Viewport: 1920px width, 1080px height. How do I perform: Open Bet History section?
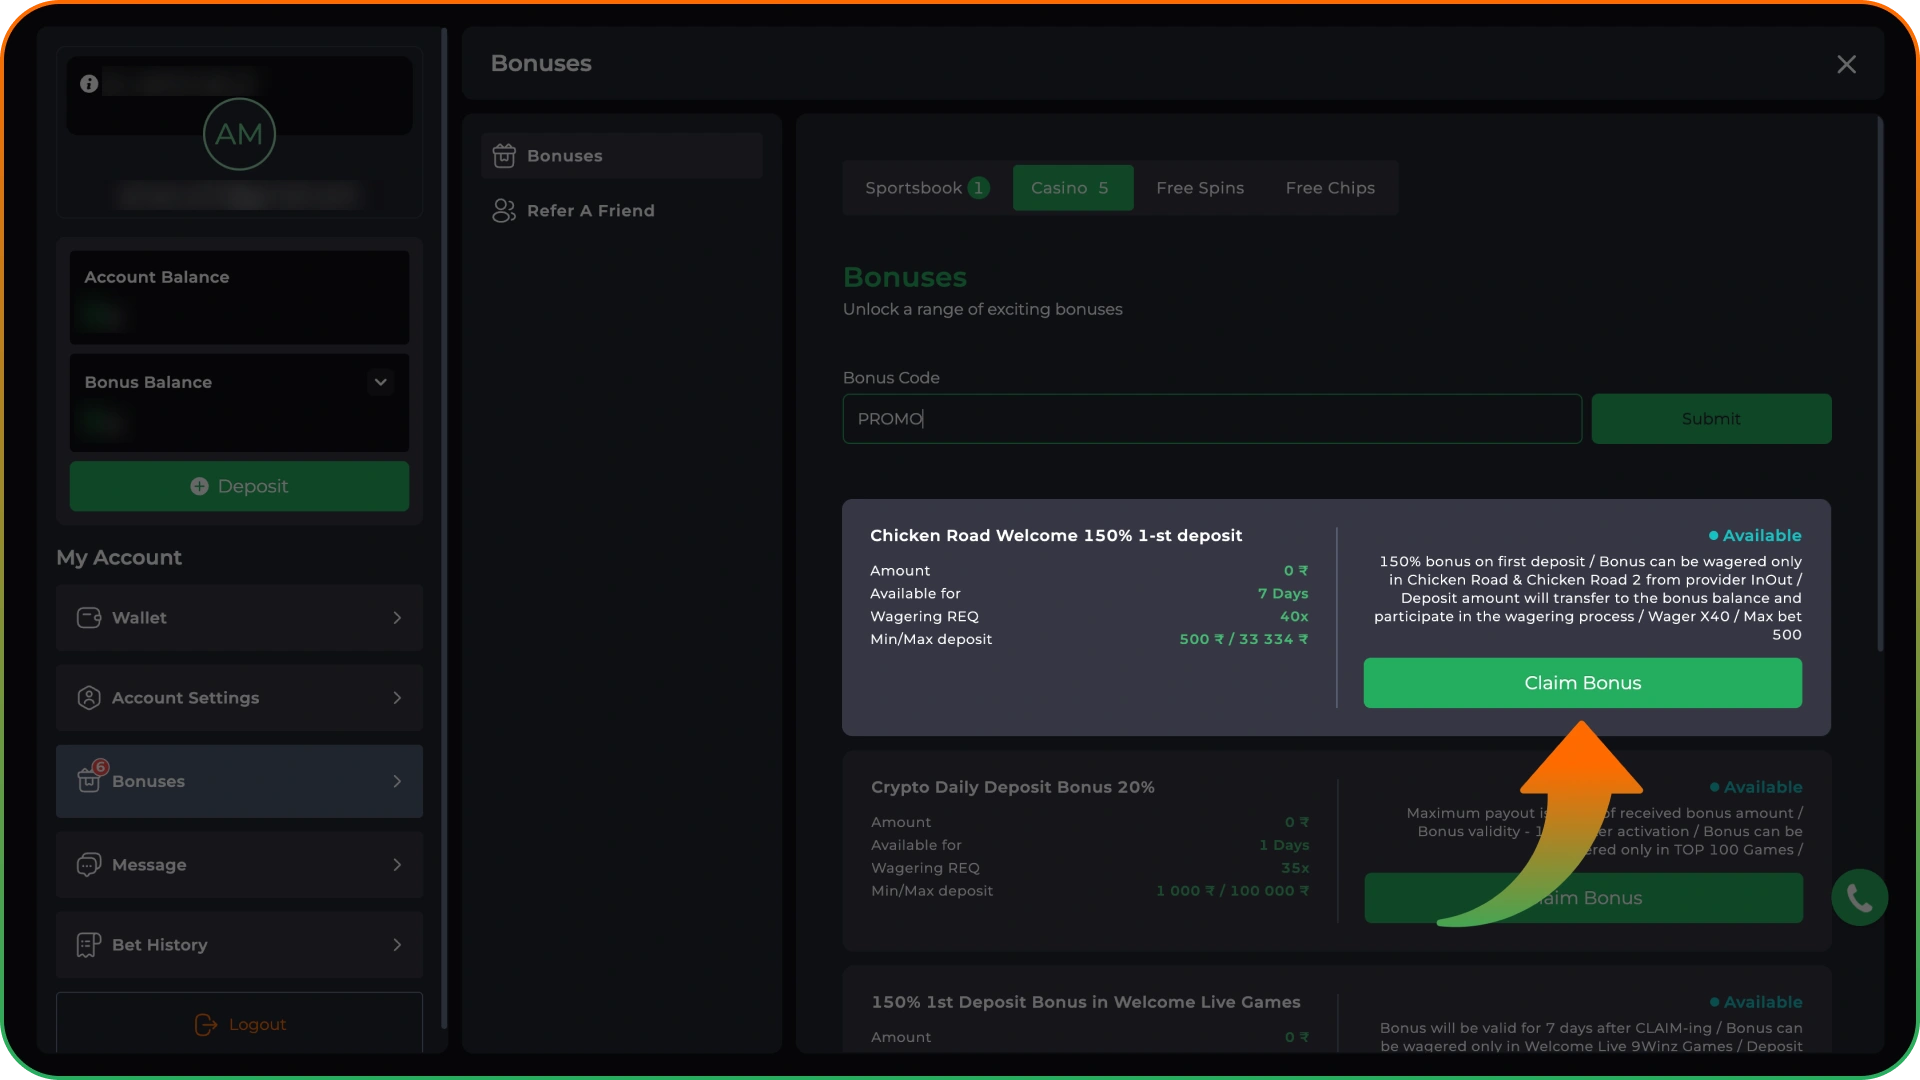pyautogui.click(x=239, y=945)
